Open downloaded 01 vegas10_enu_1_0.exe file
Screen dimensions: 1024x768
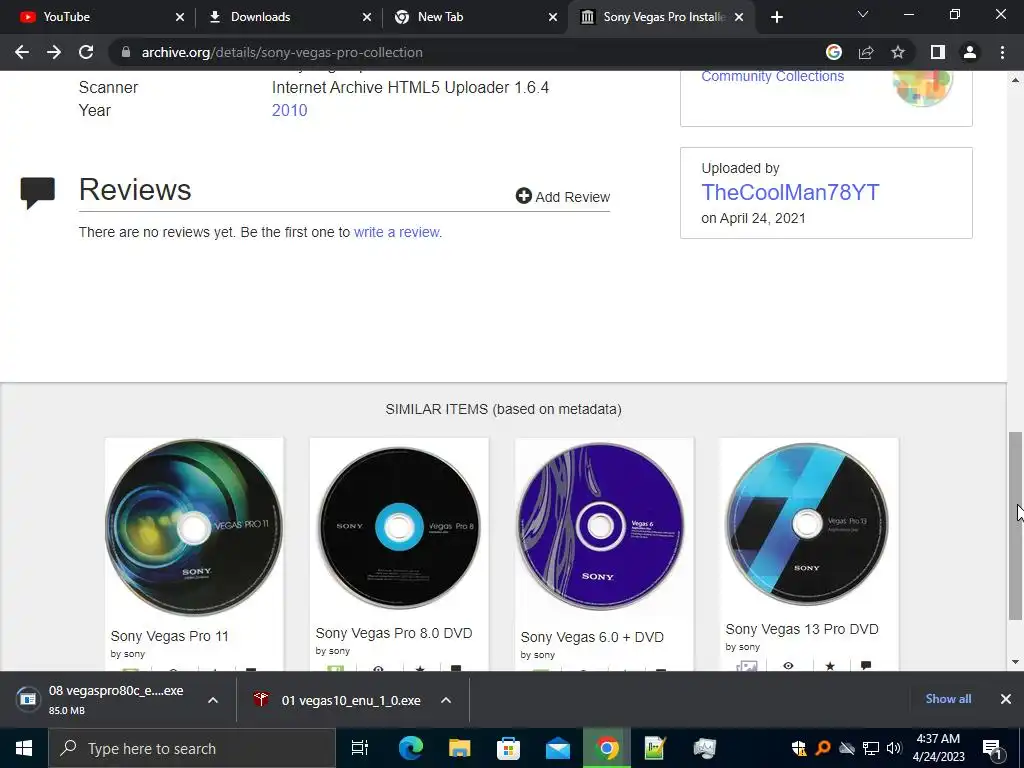pos(338,700)
